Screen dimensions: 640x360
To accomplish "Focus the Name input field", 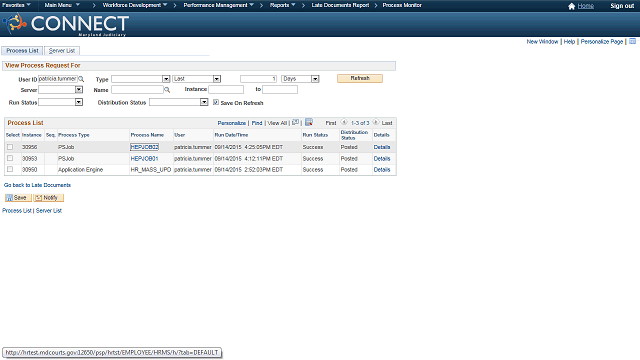I will click(x=137, y=89).
